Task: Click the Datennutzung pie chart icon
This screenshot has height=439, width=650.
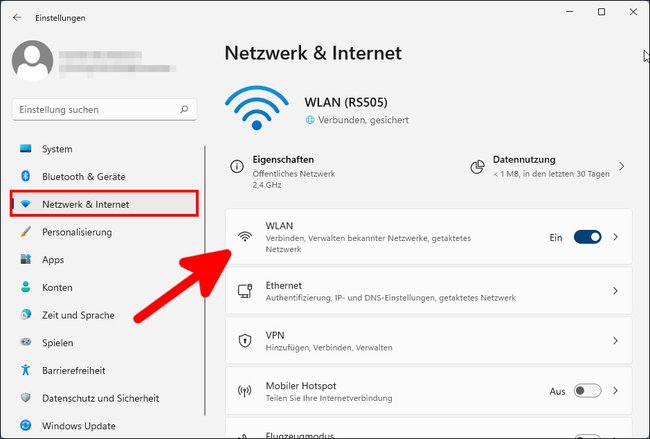Action: point(478,167)
